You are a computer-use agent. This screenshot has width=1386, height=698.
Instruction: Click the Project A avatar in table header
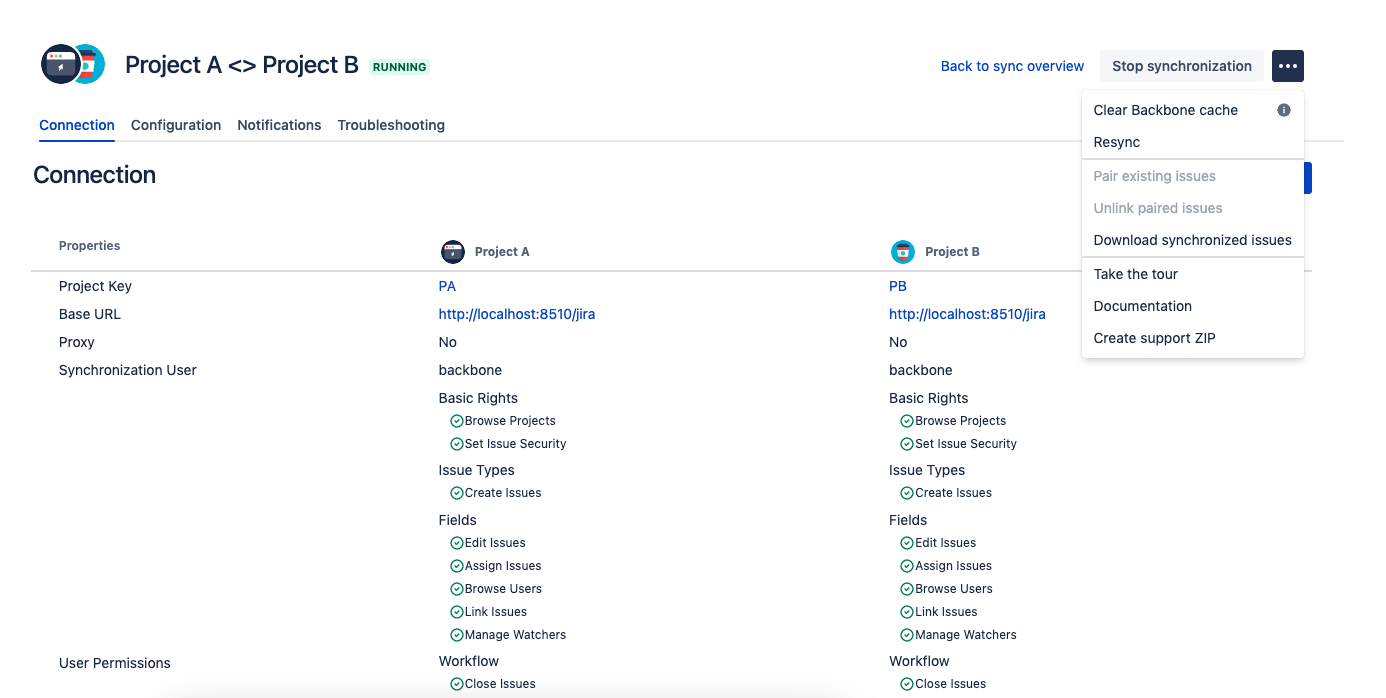(453, 252)
